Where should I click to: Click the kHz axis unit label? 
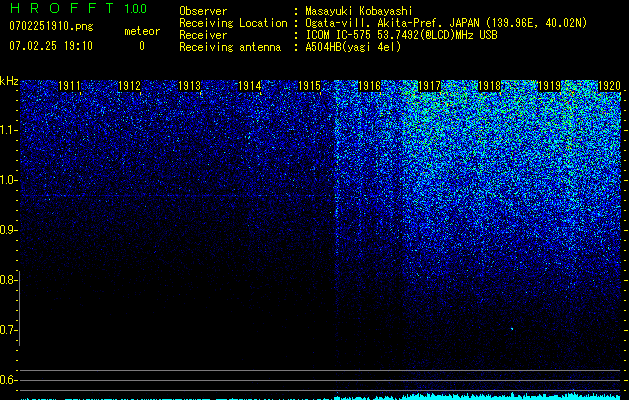pos(9,81)
